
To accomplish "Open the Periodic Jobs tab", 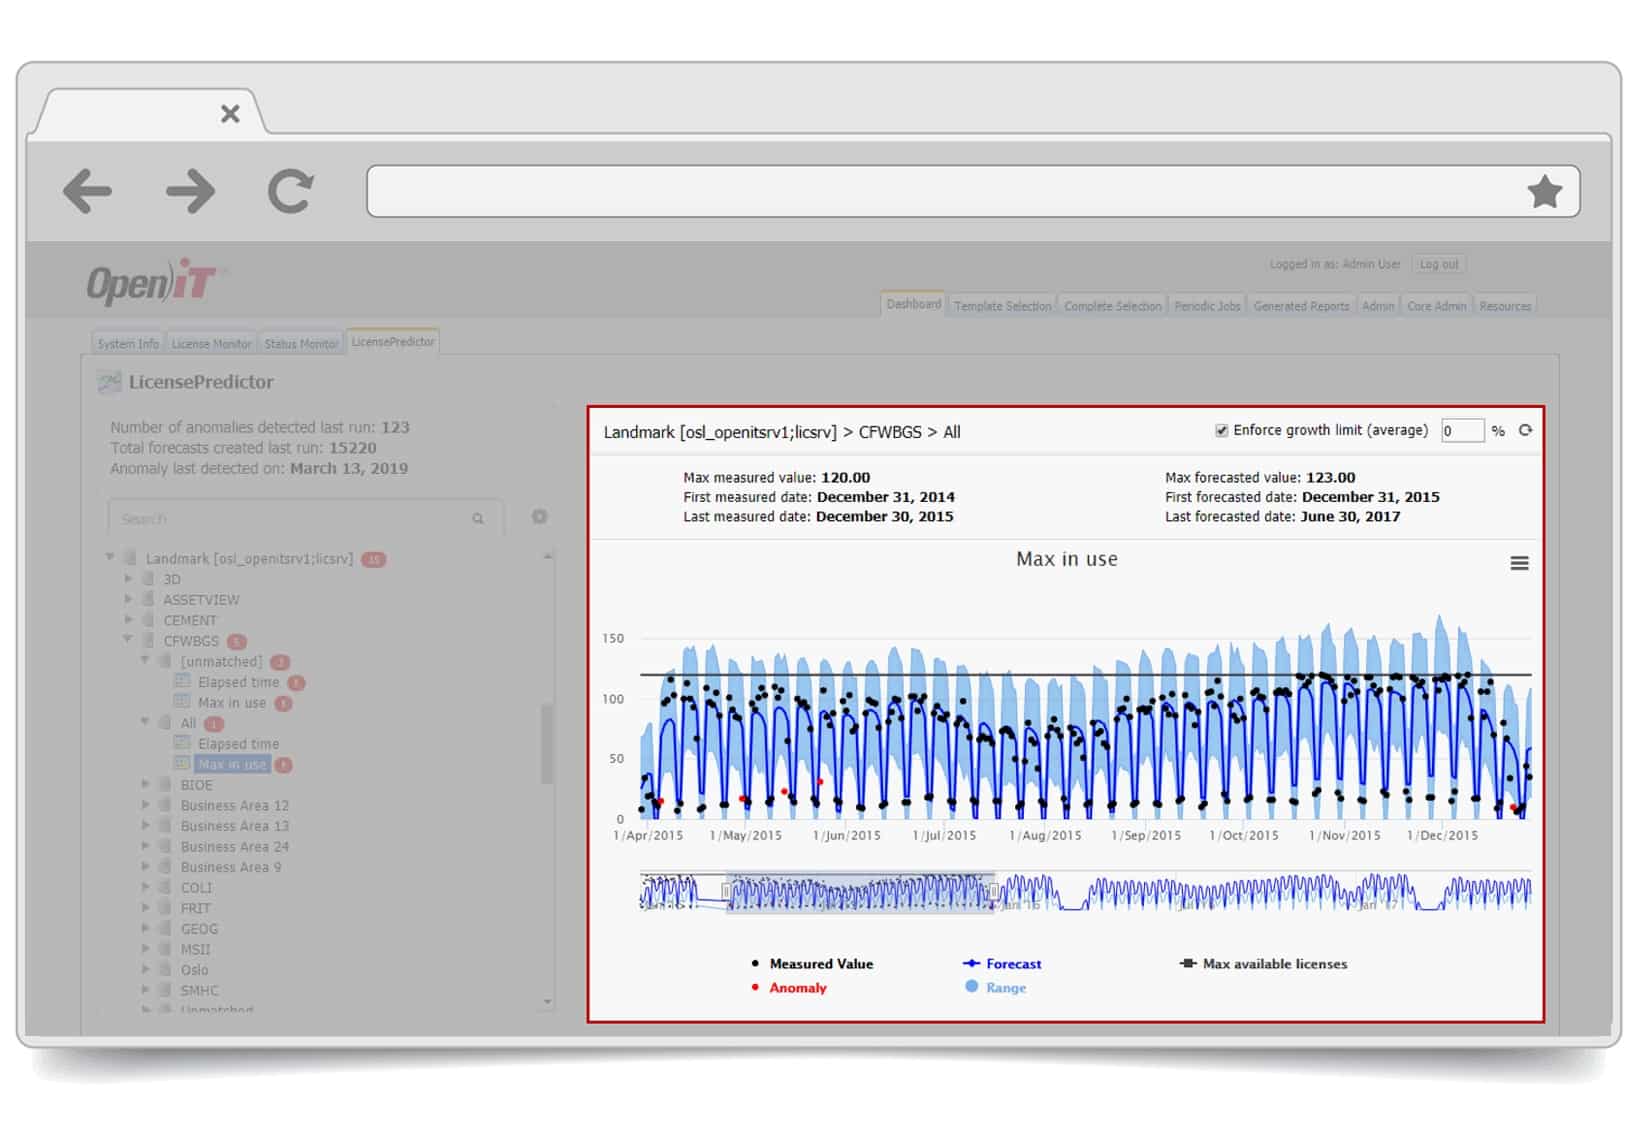I will (x=1207, y=306).
